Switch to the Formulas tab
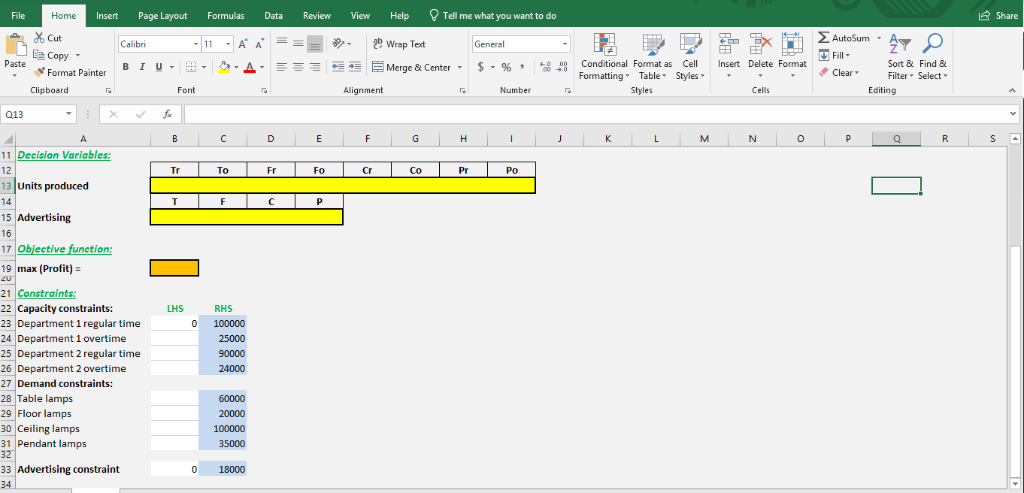 226,15
